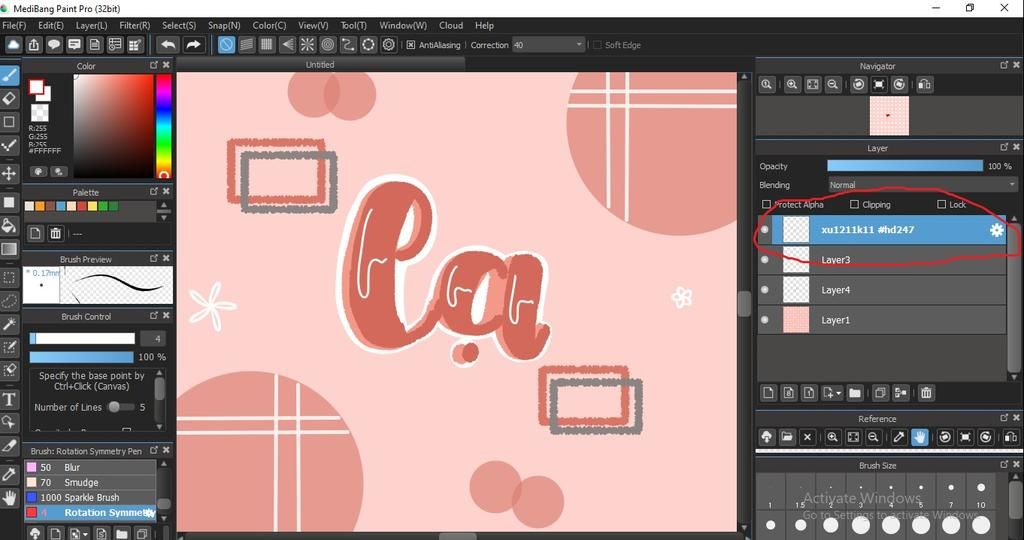Open the Blending mode dropdown
Viewport: 1024px width, 540px height.
tap(922, 185)
